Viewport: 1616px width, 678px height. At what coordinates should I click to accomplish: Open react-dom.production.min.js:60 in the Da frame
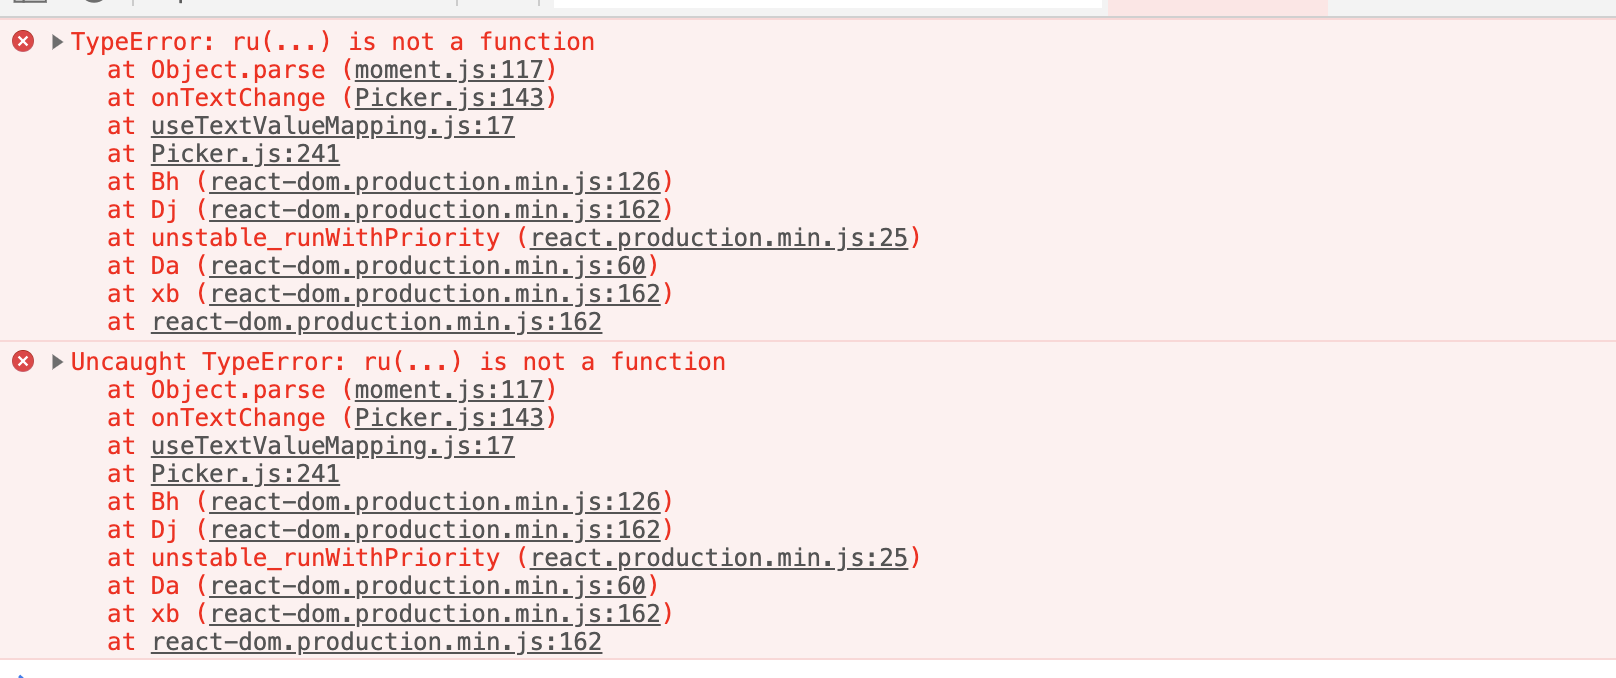(x=429, y=265)
